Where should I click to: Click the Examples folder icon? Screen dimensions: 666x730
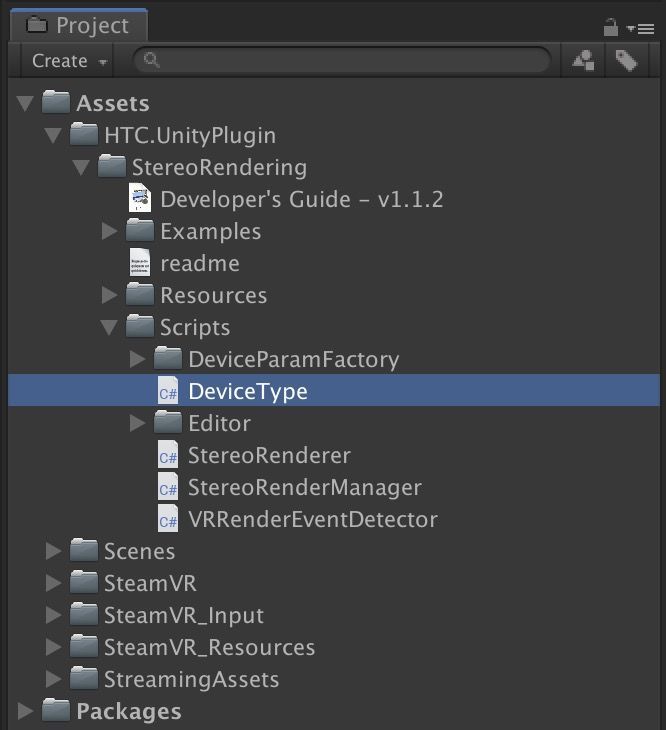[140, 230]
